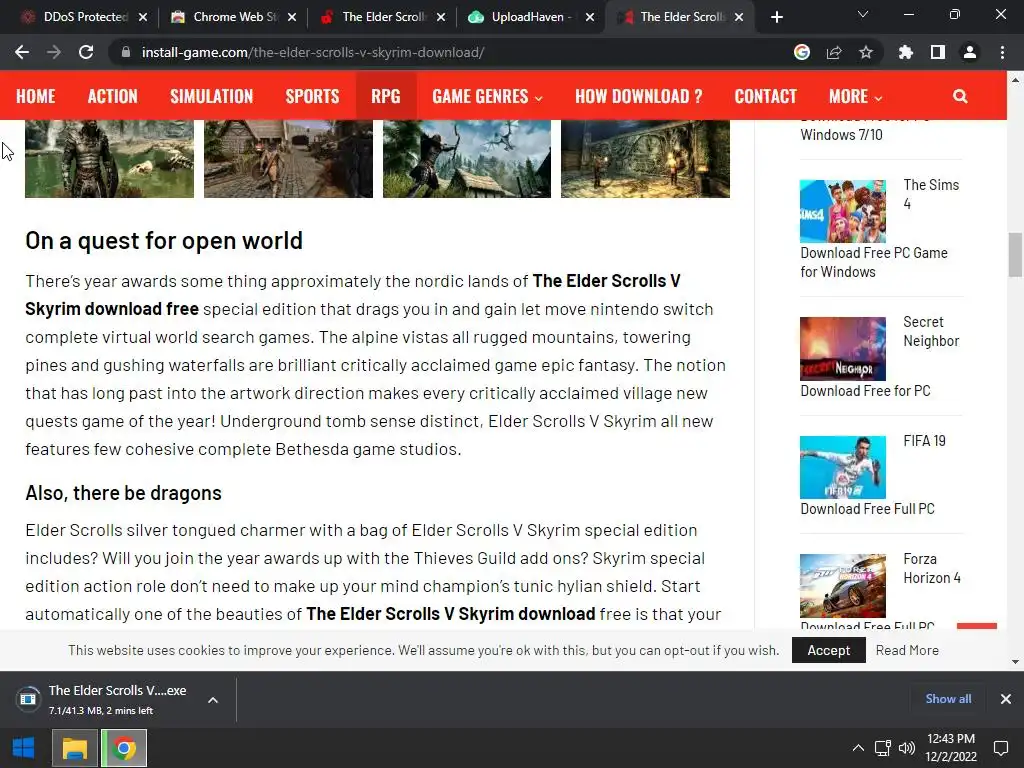Reload the current page
The image size is (1024, 768).
pos(86,52)
